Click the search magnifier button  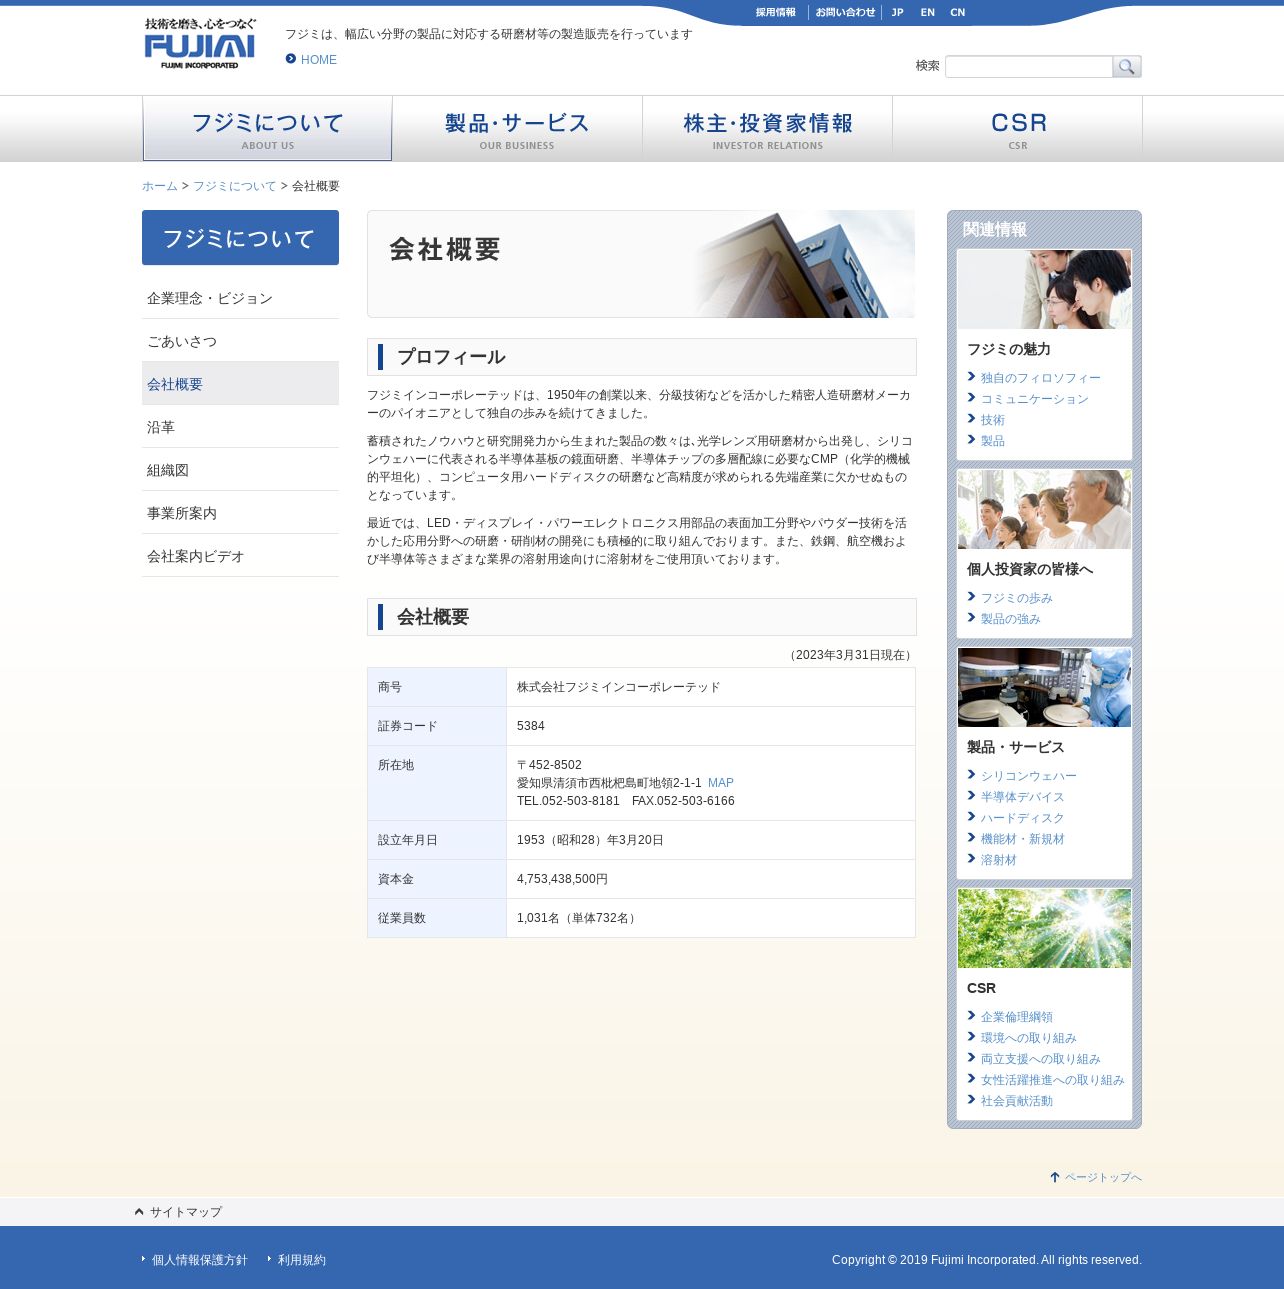[x=1127, y=67]
